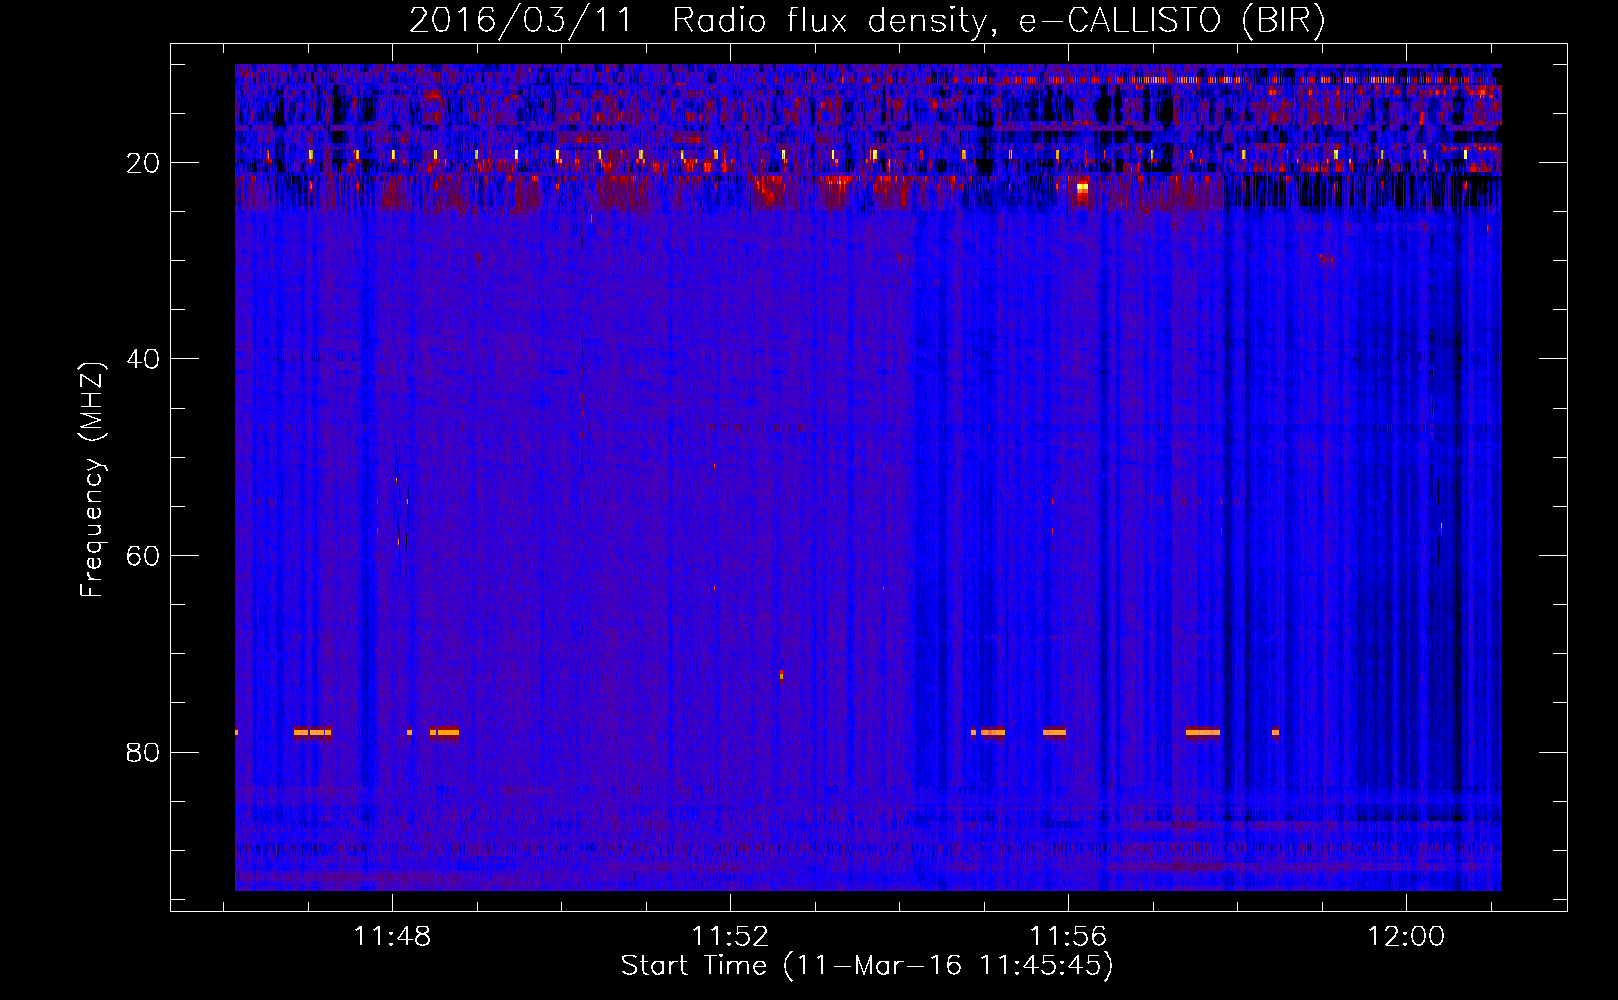Click the bright yellow burst near 11:56 at 22 MHz

click(1082, 187)
